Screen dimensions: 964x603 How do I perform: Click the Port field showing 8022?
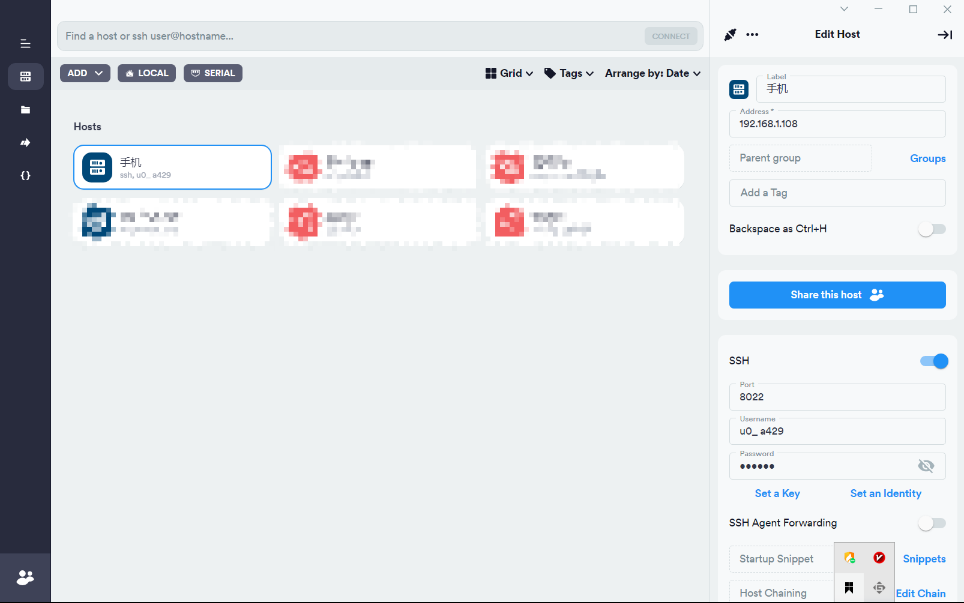click(x=837, y=397)
